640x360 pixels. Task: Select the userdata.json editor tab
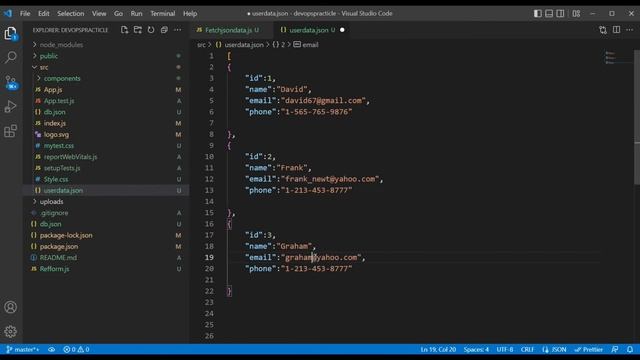point(312,30)
